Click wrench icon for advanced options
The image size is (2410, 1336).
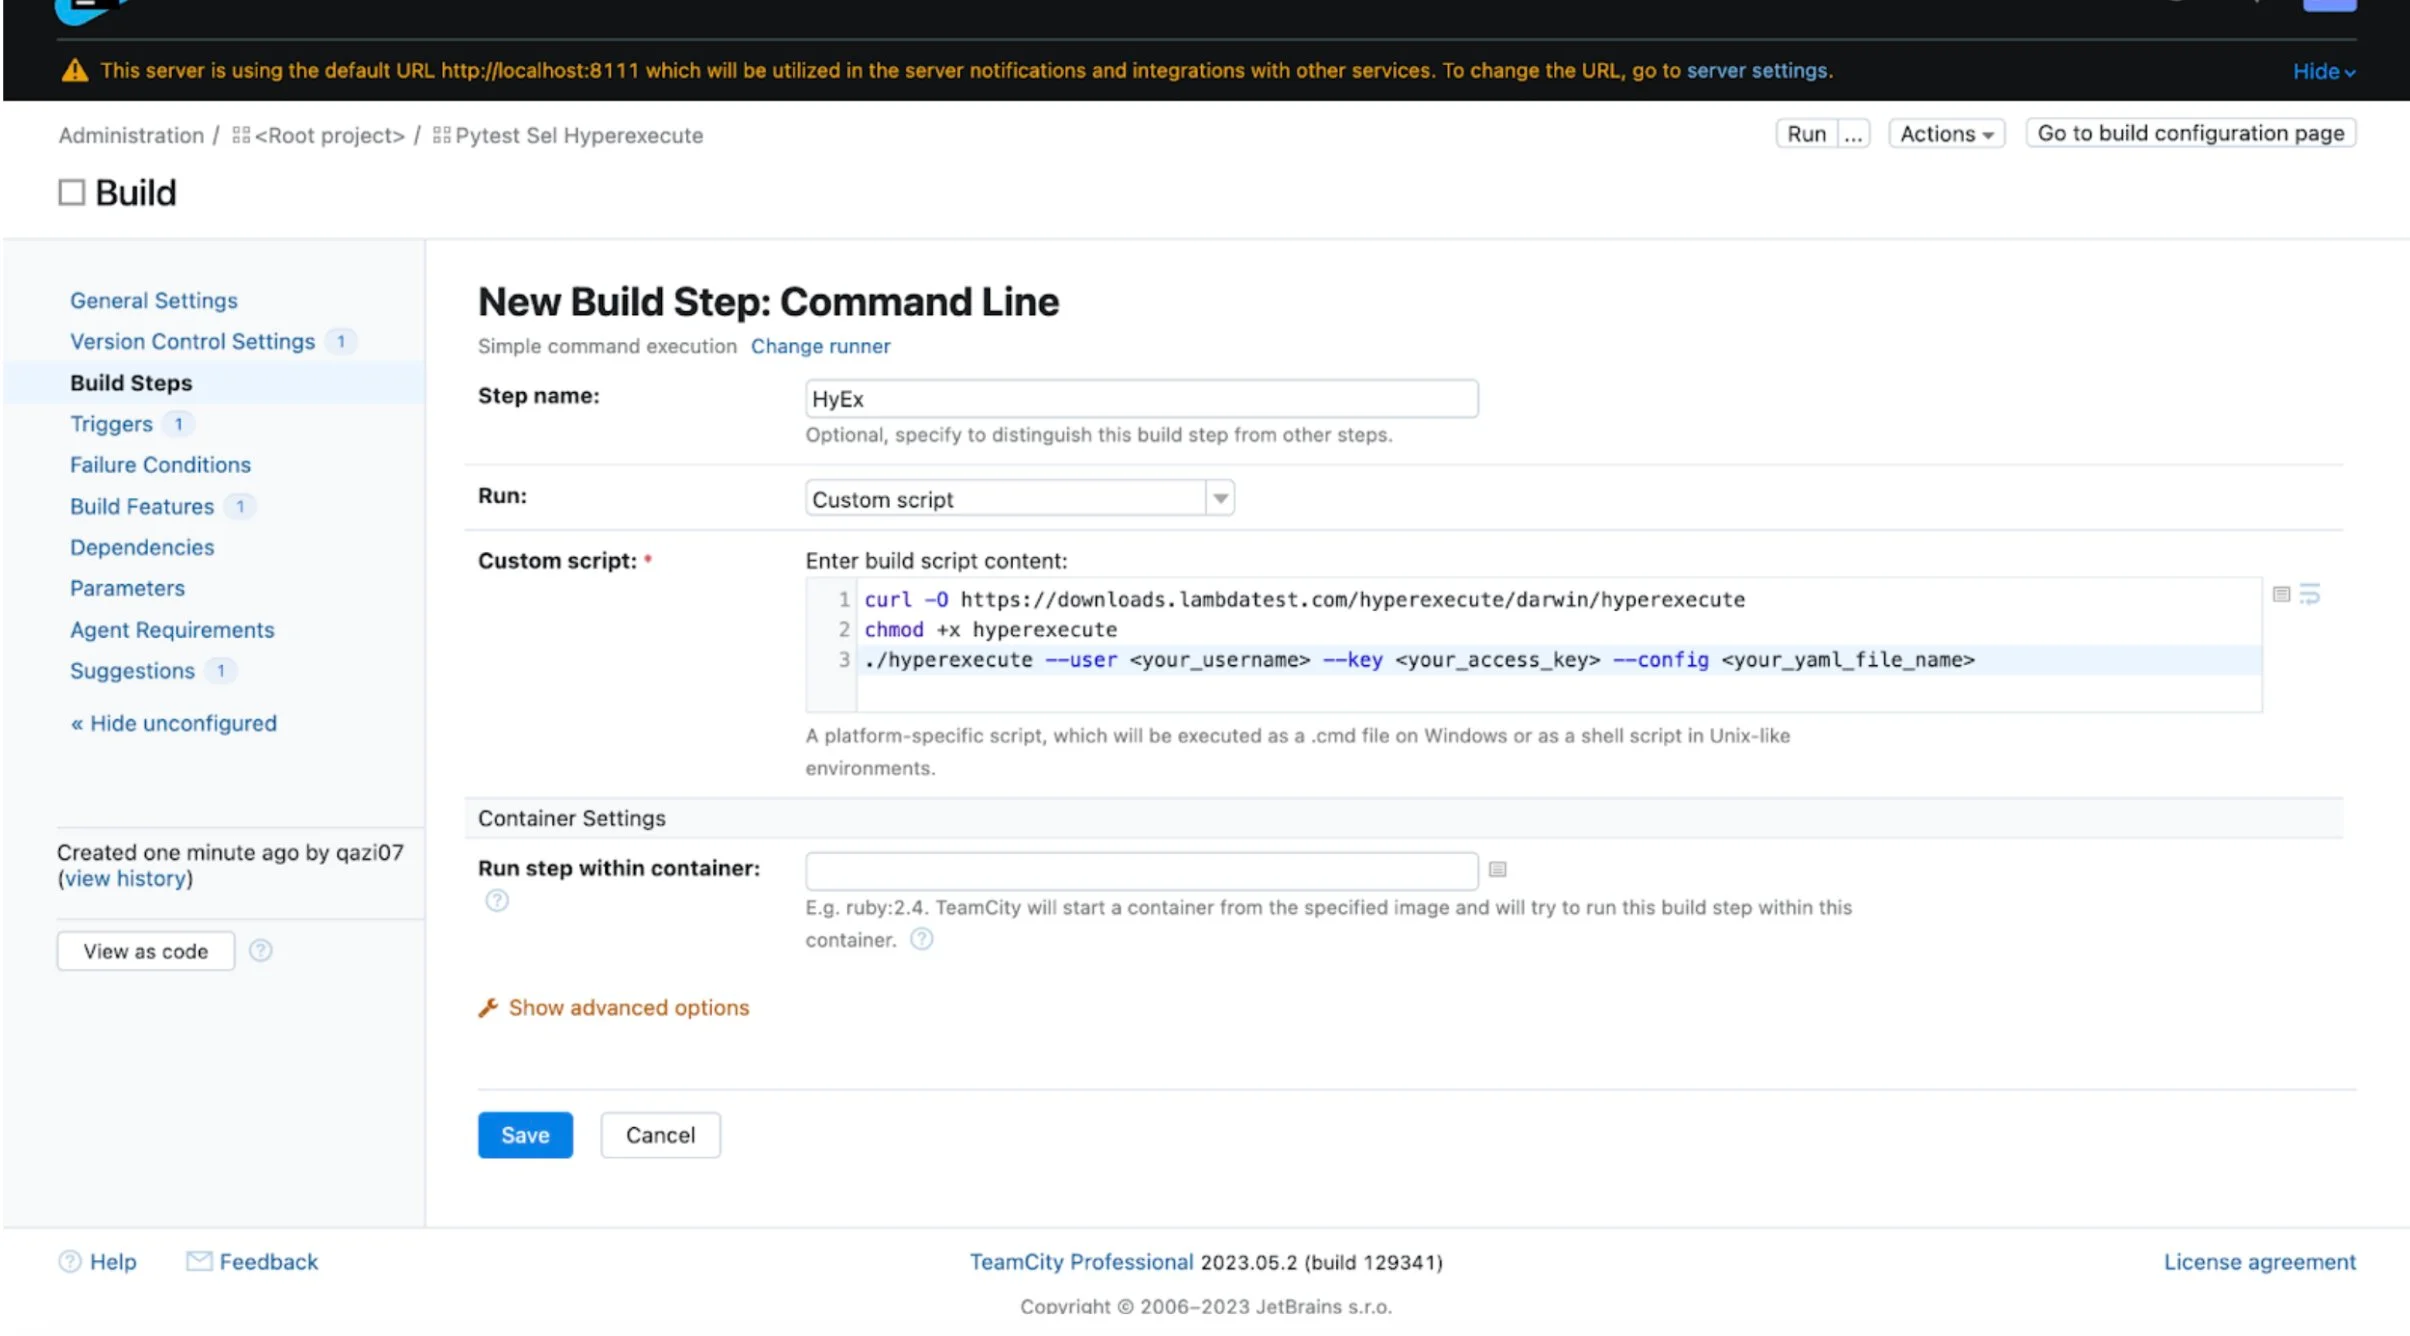click(488, 1008)
